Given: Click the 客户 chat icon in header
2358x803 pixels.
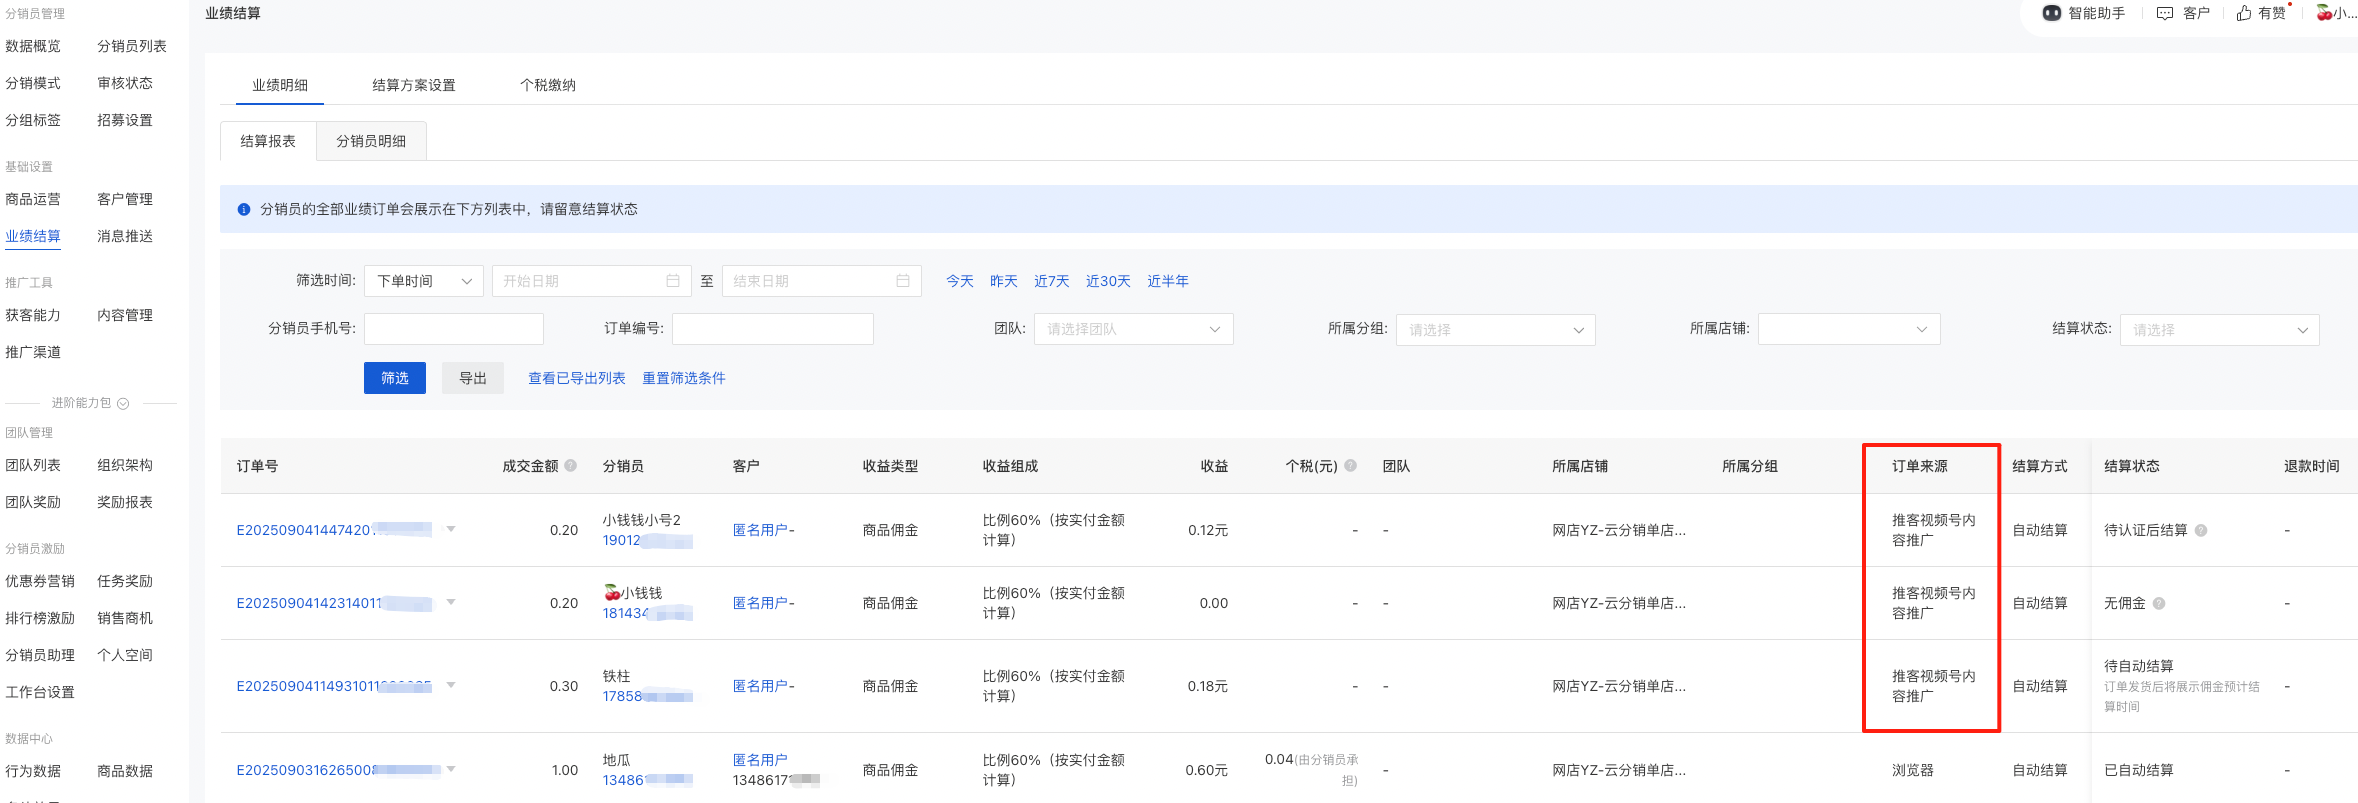Looking at the screenshot, I should pos(2165,13).
